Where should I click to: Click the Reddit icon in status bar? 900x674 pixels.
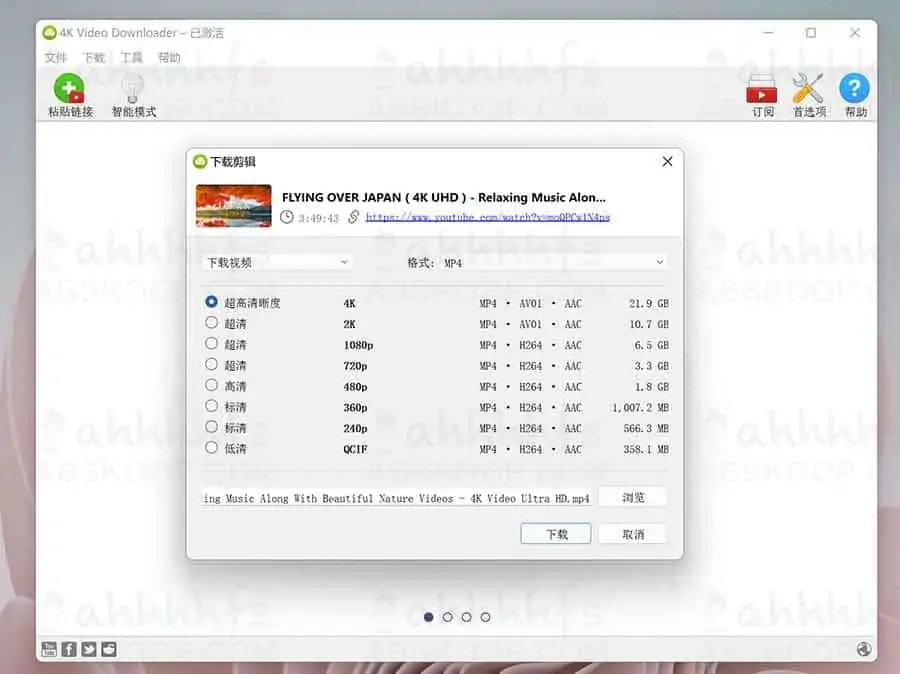point(109,649)
